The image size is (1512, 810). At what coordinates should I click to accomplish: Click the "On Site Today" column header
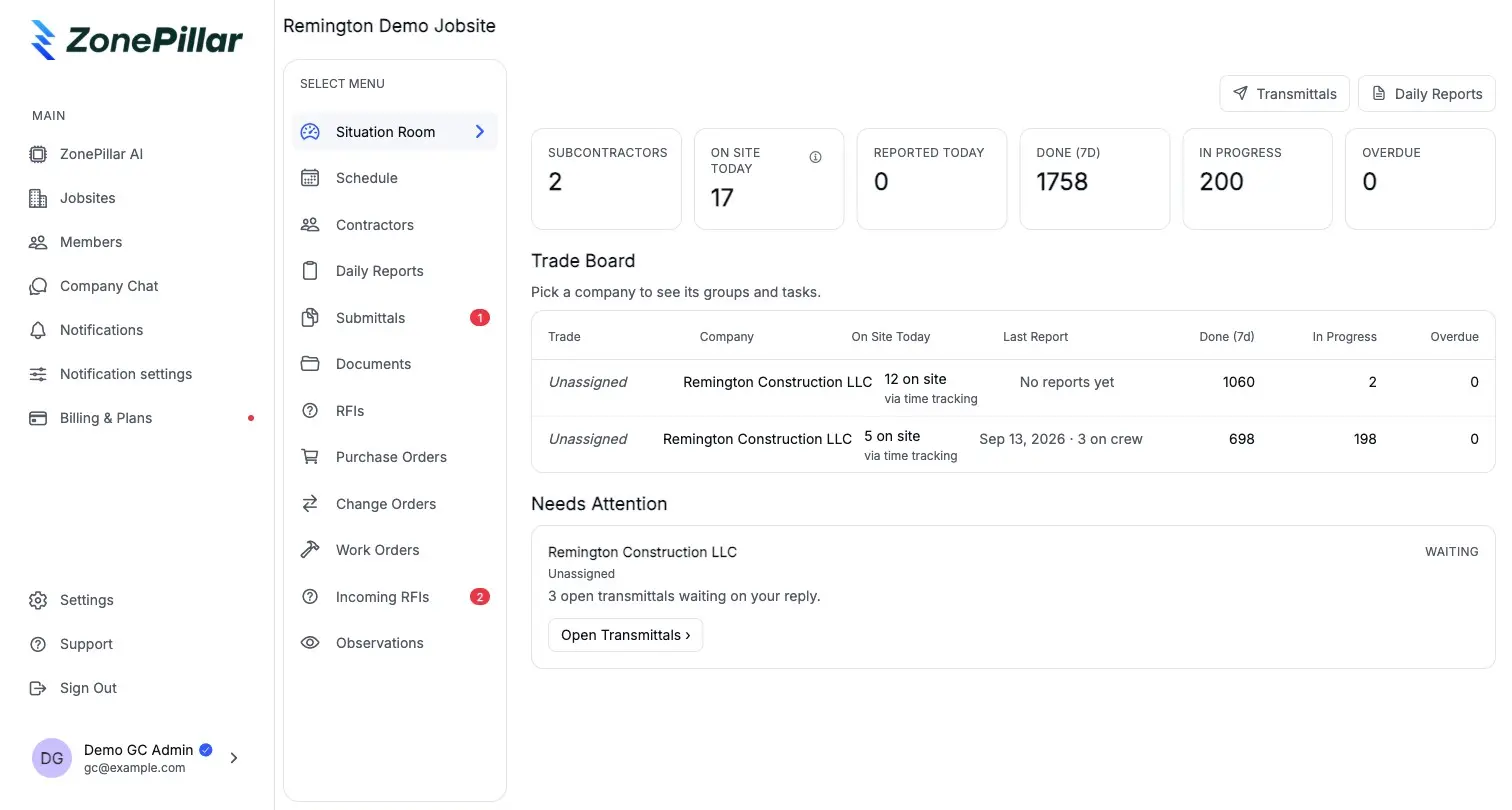coord(891,337)
